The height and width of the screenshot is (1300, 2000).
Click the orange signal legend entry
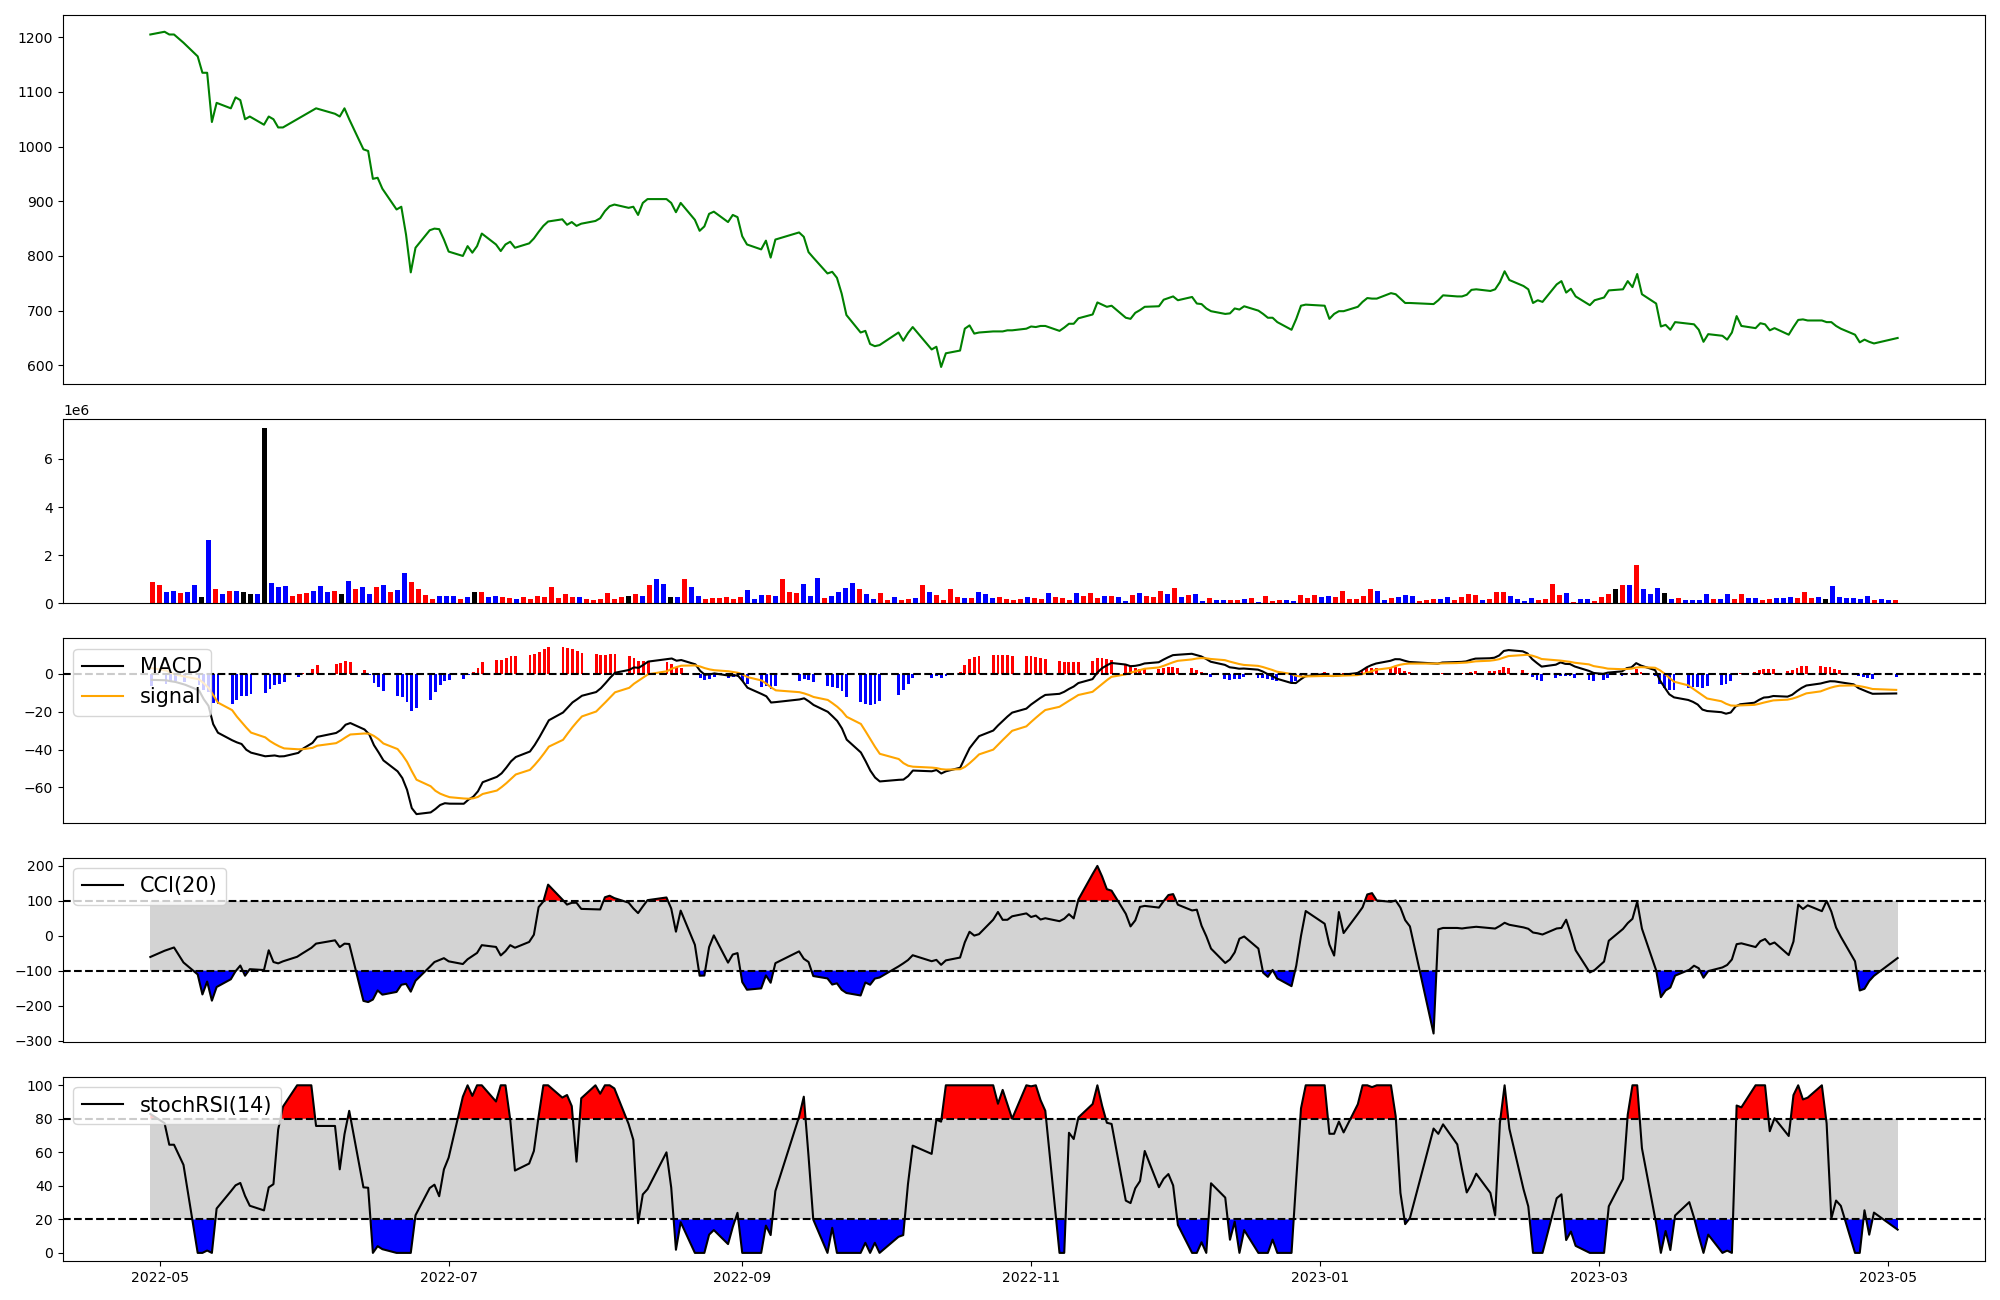click(169, 696)
